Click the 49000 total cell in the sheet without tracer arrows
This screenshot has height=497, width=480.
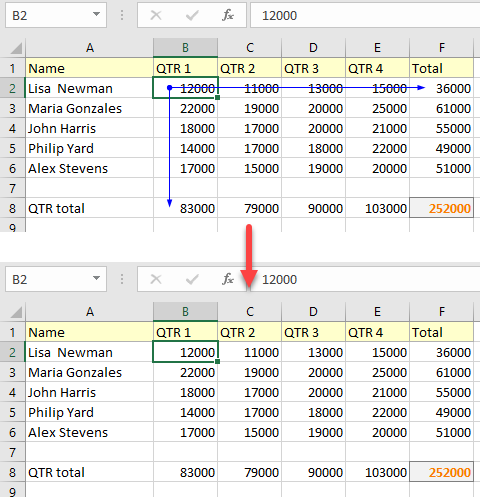[442, 412]
